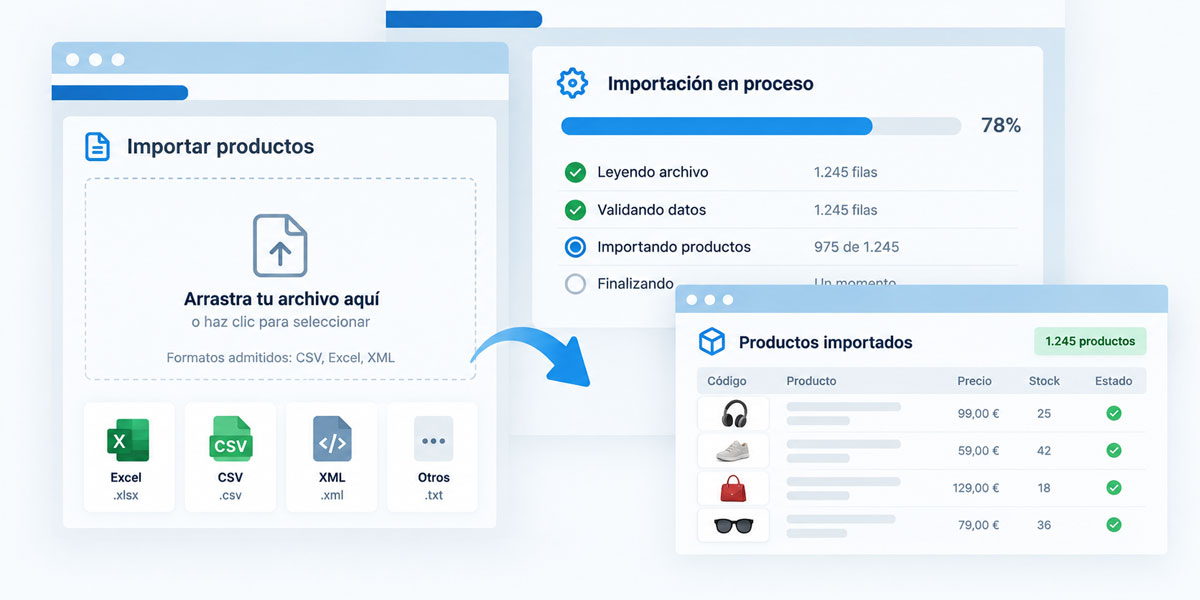Click the upload file icon in drop zone
The height and width of the screenshot is (600, 1200).
coord(280,245)
